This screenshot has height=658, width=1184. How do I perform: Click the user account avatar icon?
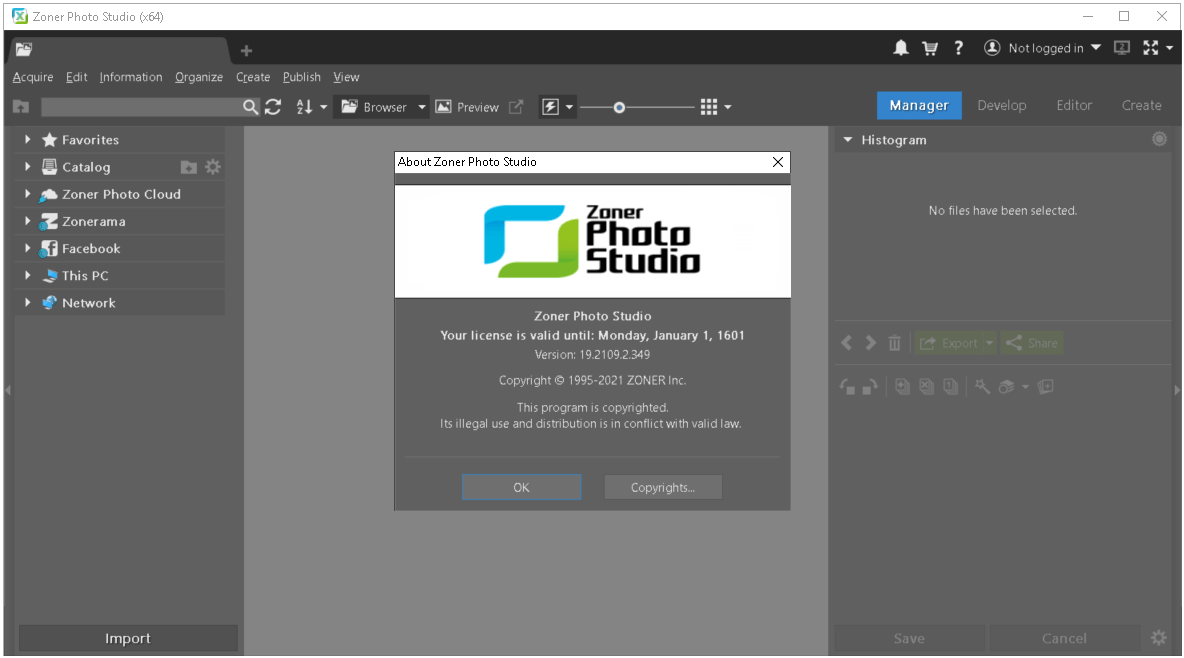[x=992, y=48]
